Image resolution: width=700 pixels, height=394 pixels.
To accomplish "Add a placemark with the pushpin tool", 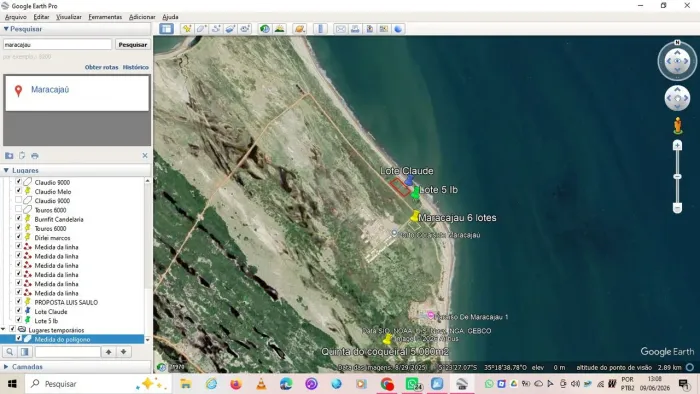I will 187,29.
